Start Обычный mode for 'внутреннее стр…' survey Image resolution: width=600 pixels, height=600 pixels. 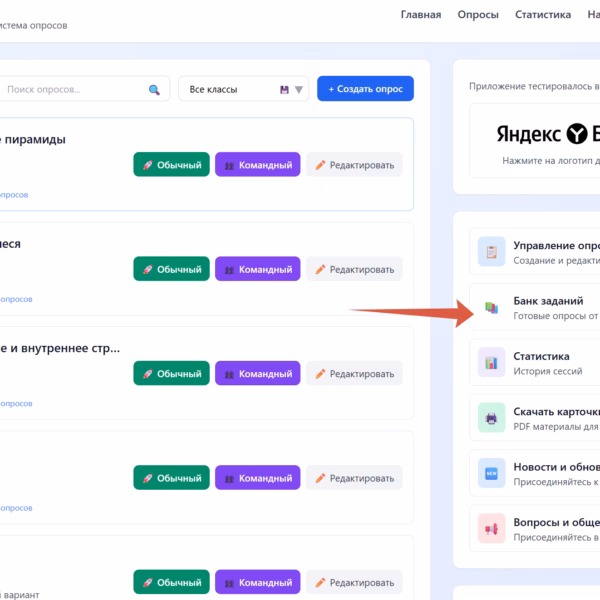(x=171, y=373)
